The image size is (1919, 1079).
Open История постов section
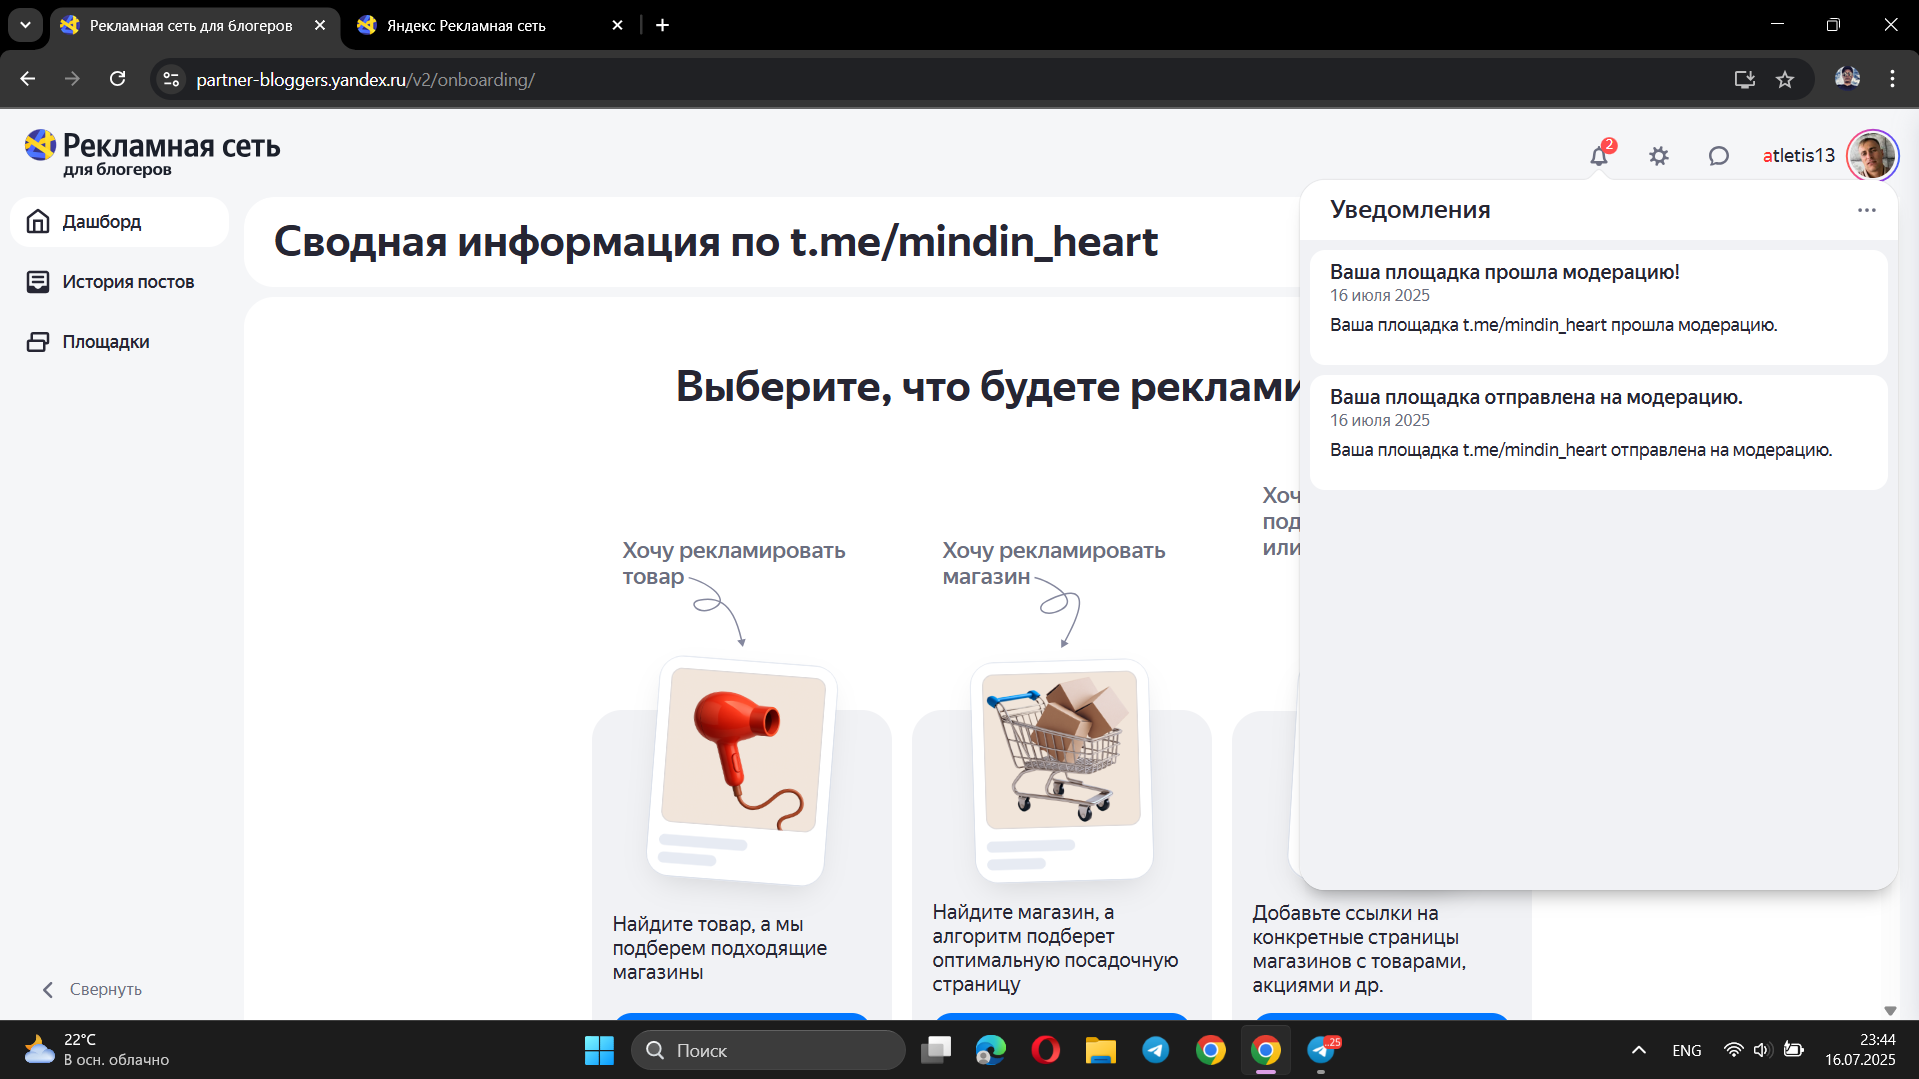click(119, 282)
